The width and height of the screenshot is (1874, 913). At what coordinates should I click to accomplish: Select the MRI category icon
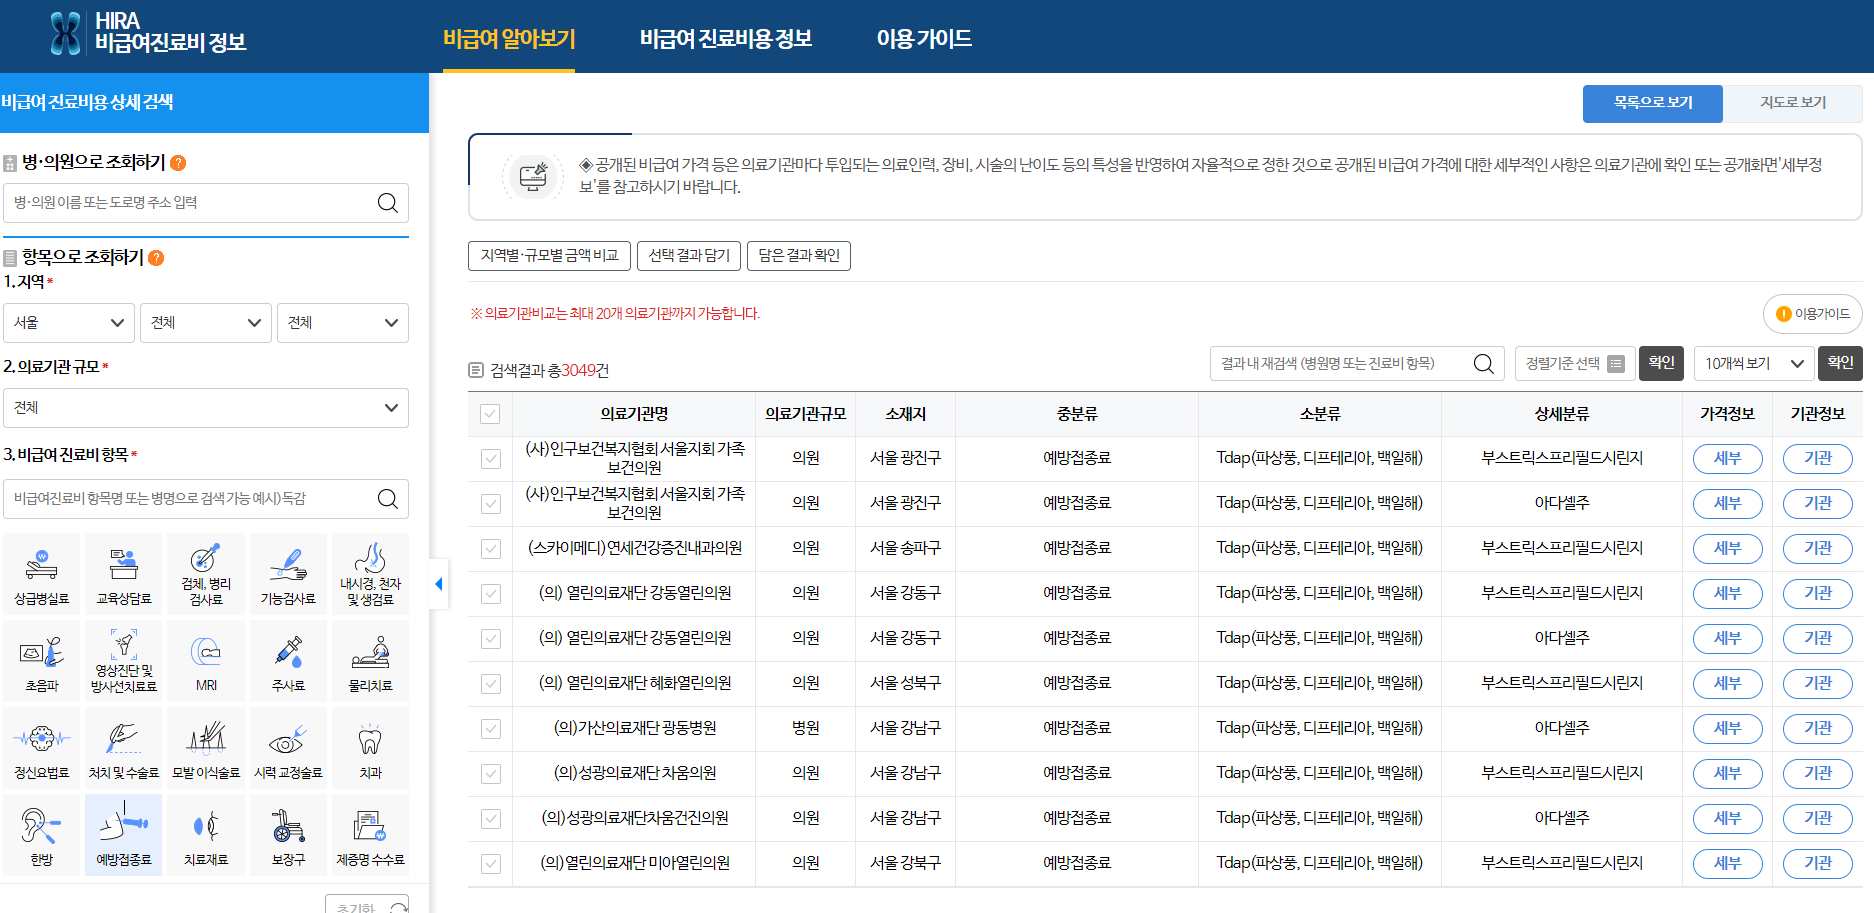pyautogui.click(x=205, y=660)
